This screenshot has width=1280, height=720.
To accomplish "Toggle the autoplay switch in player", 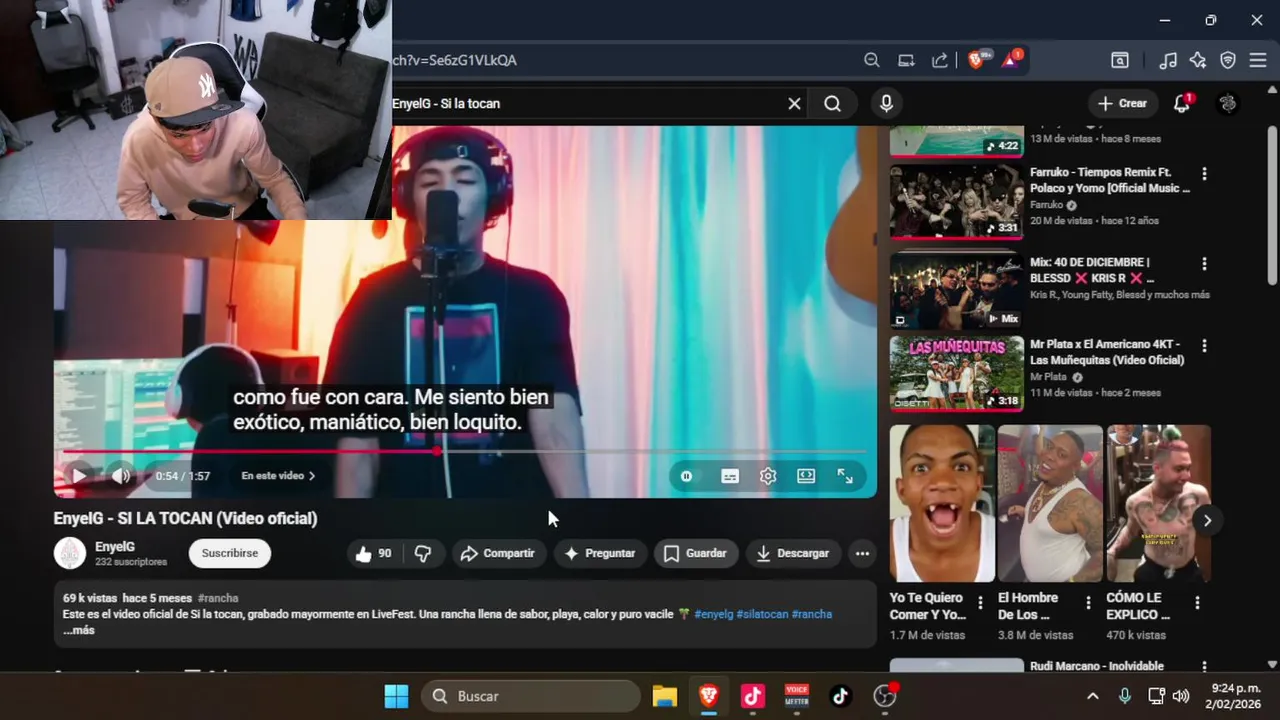I will click(687, 476).
